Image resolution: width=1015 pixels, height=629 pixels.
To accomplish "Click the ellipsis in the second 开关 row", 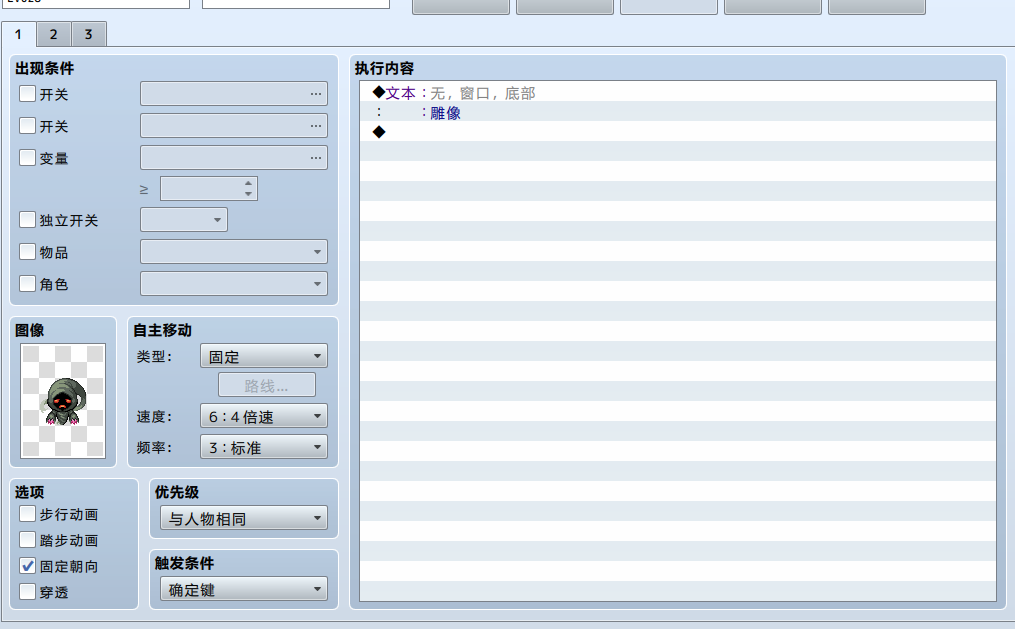I will click(x=315, y=126).
